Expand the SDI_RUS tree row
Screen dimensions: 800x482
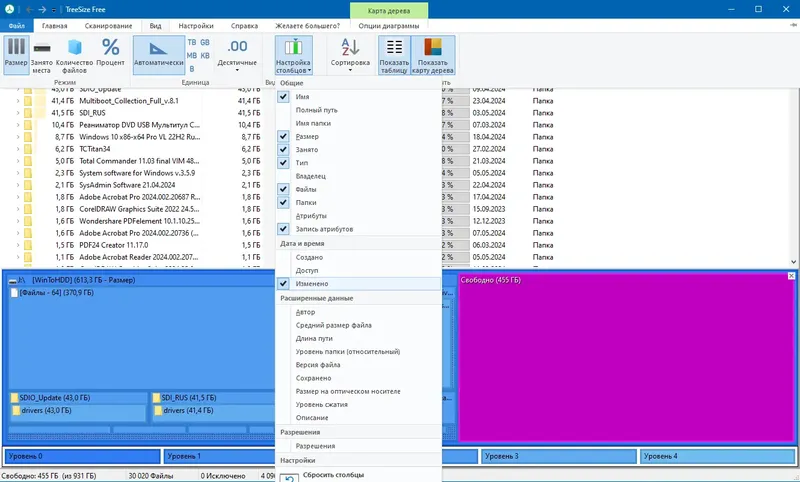point(18,113)
